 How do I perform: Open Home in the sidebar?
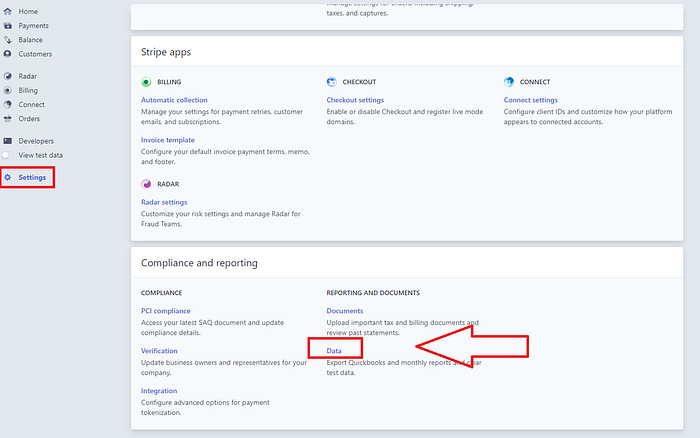click(x=28, y=11)
